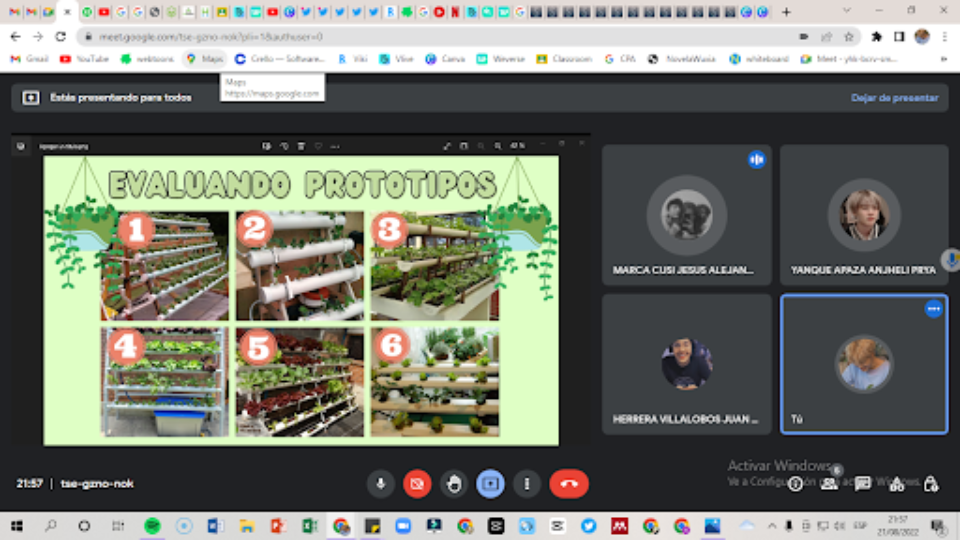Open the activities panel
Image resolution: width=960 pixels, height=540 pixels.
897,484
